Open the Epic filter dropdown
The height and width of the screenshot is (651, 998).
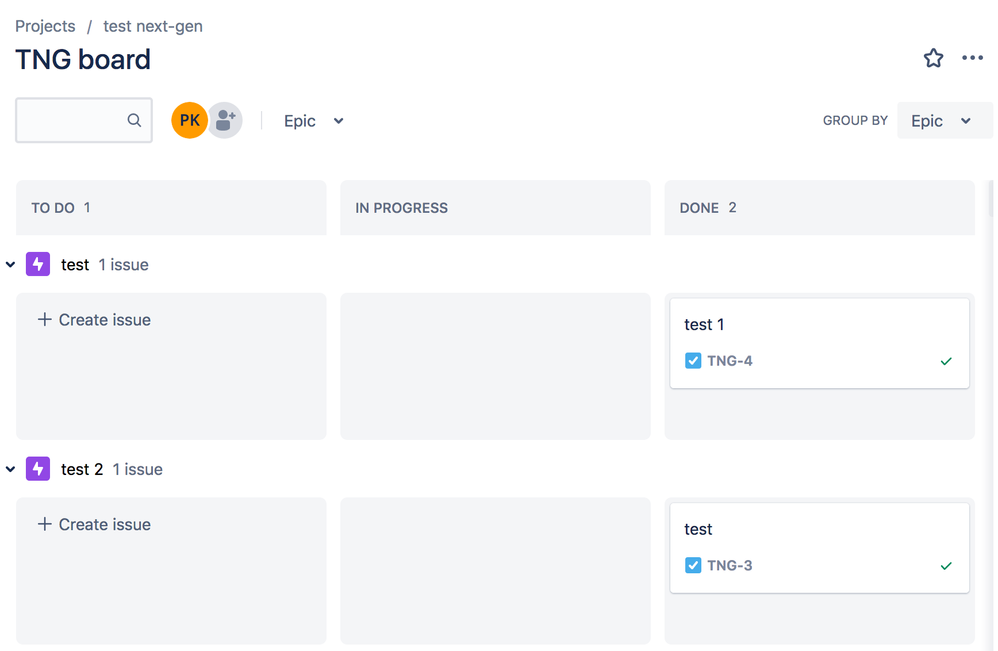[x=310, y=120]
